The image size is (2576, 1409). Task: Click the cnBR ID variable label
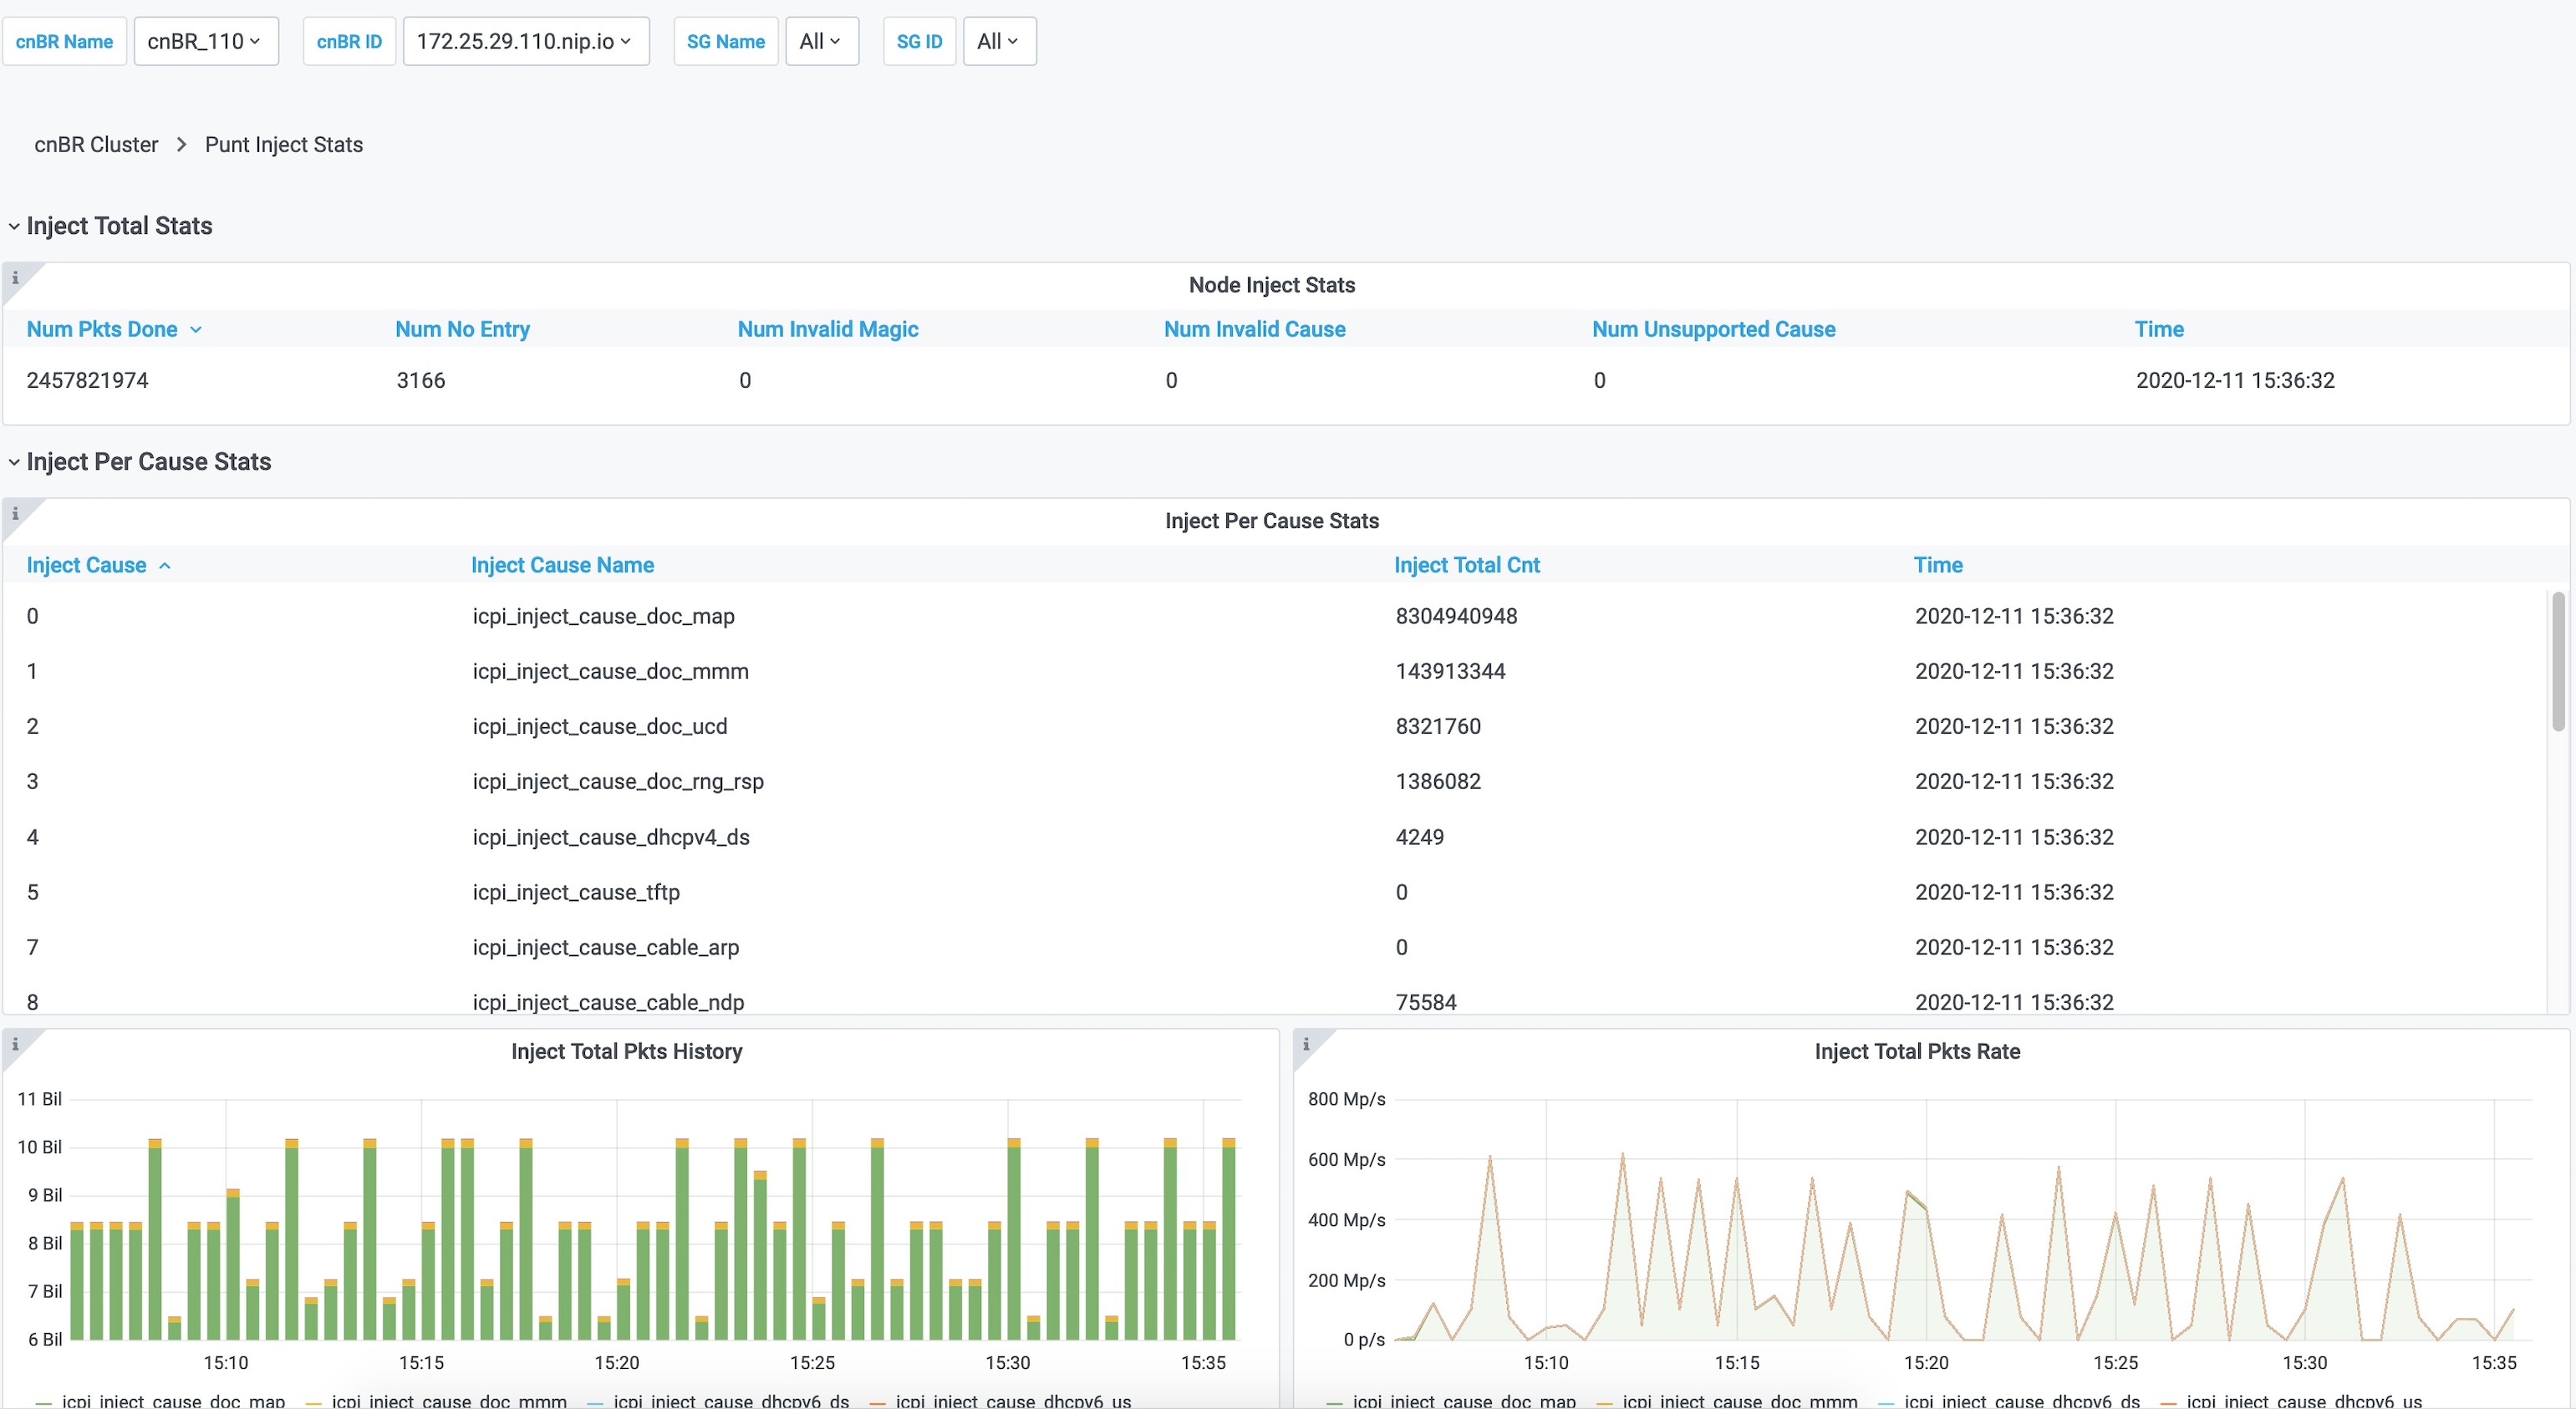pos(349,41)
